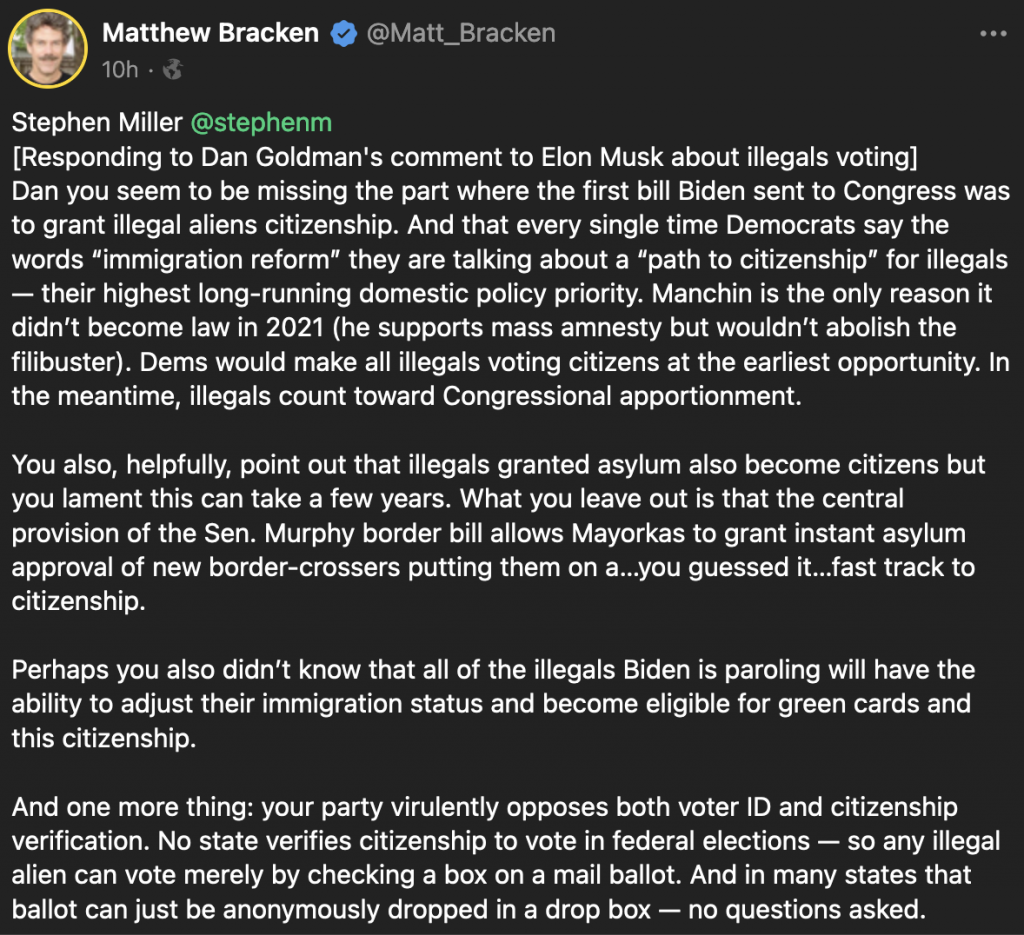Open the three-dot post options menu
This screenshot has width=1024, height=935.
992,33
